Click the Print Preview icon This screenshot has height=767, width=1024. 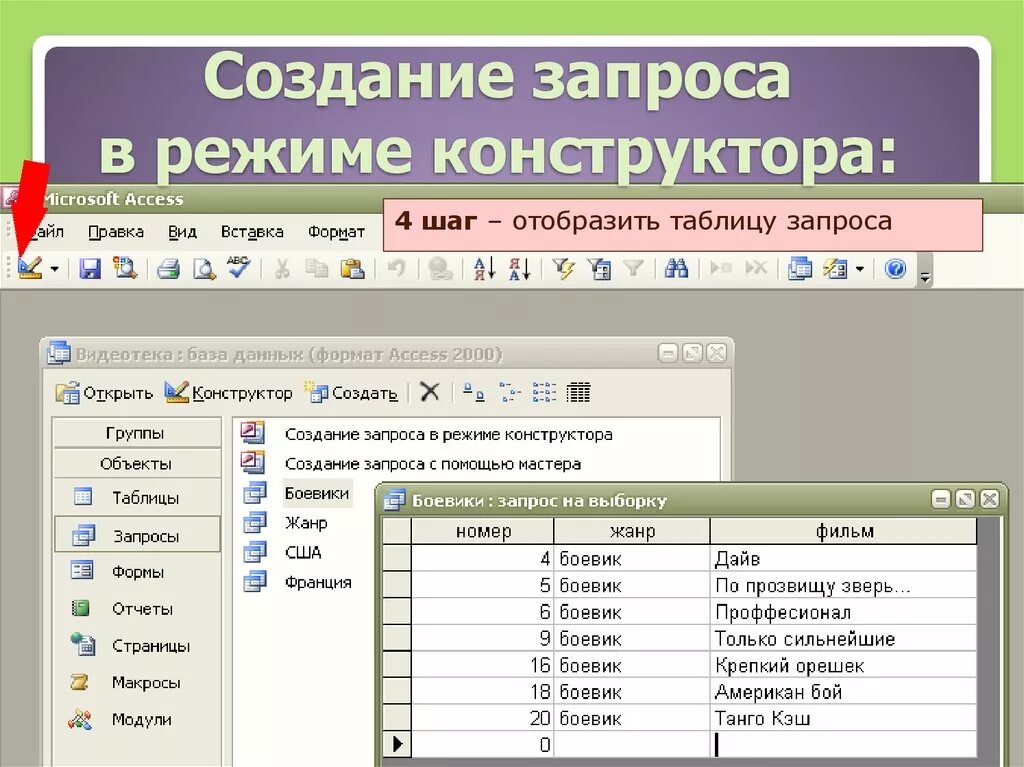click(204, 269)
